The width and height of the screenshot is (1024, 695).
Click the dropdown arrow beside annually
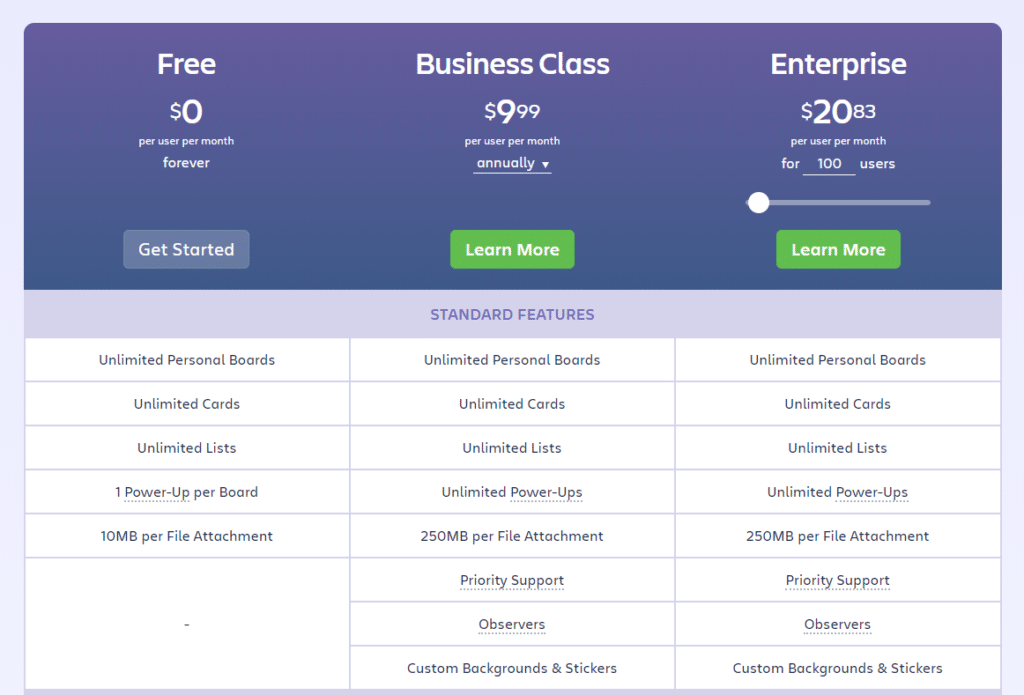click(x=545, y=165)
